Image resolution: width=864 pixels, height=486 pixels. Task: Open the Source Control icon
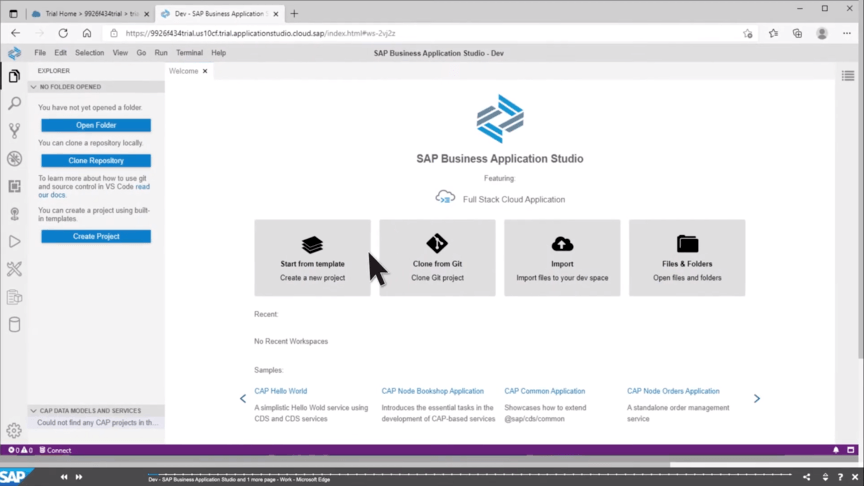tap(14, 131)
